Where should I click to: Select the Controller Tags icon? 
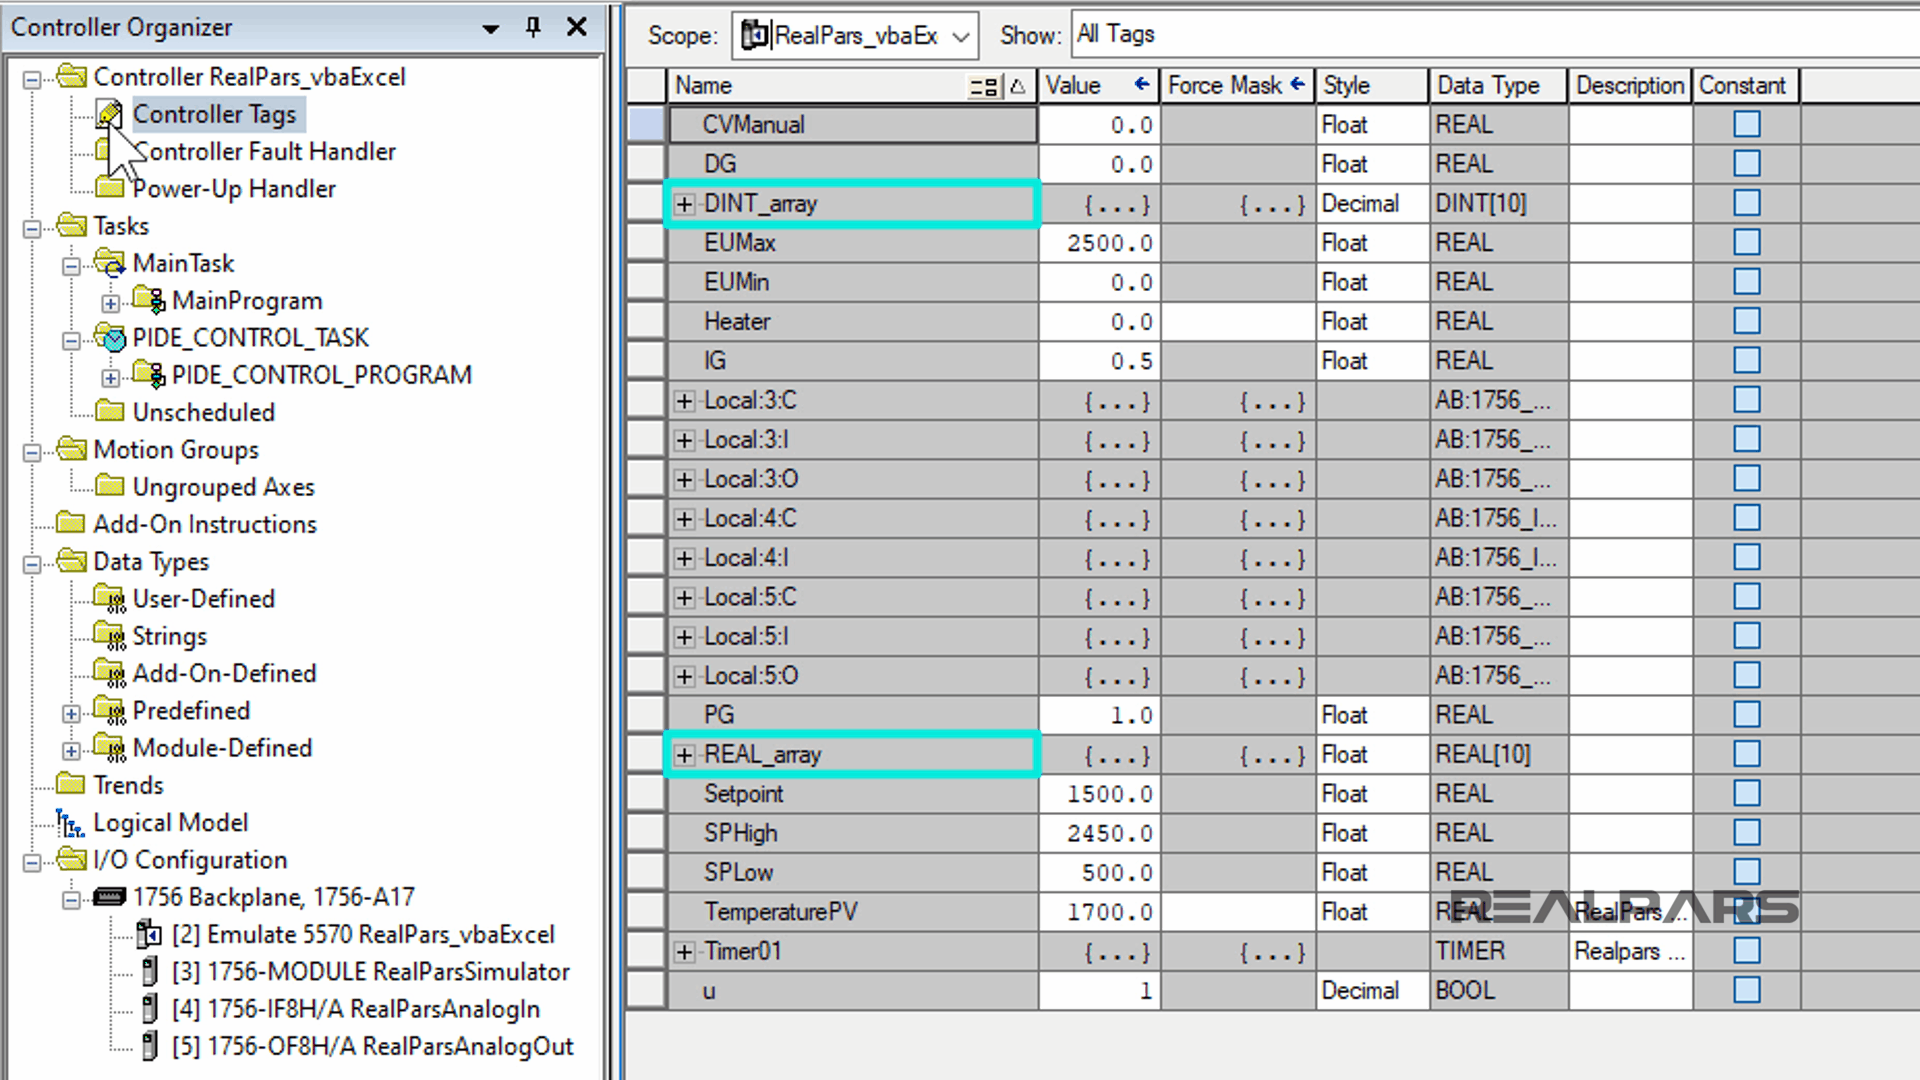coord(110,114)
